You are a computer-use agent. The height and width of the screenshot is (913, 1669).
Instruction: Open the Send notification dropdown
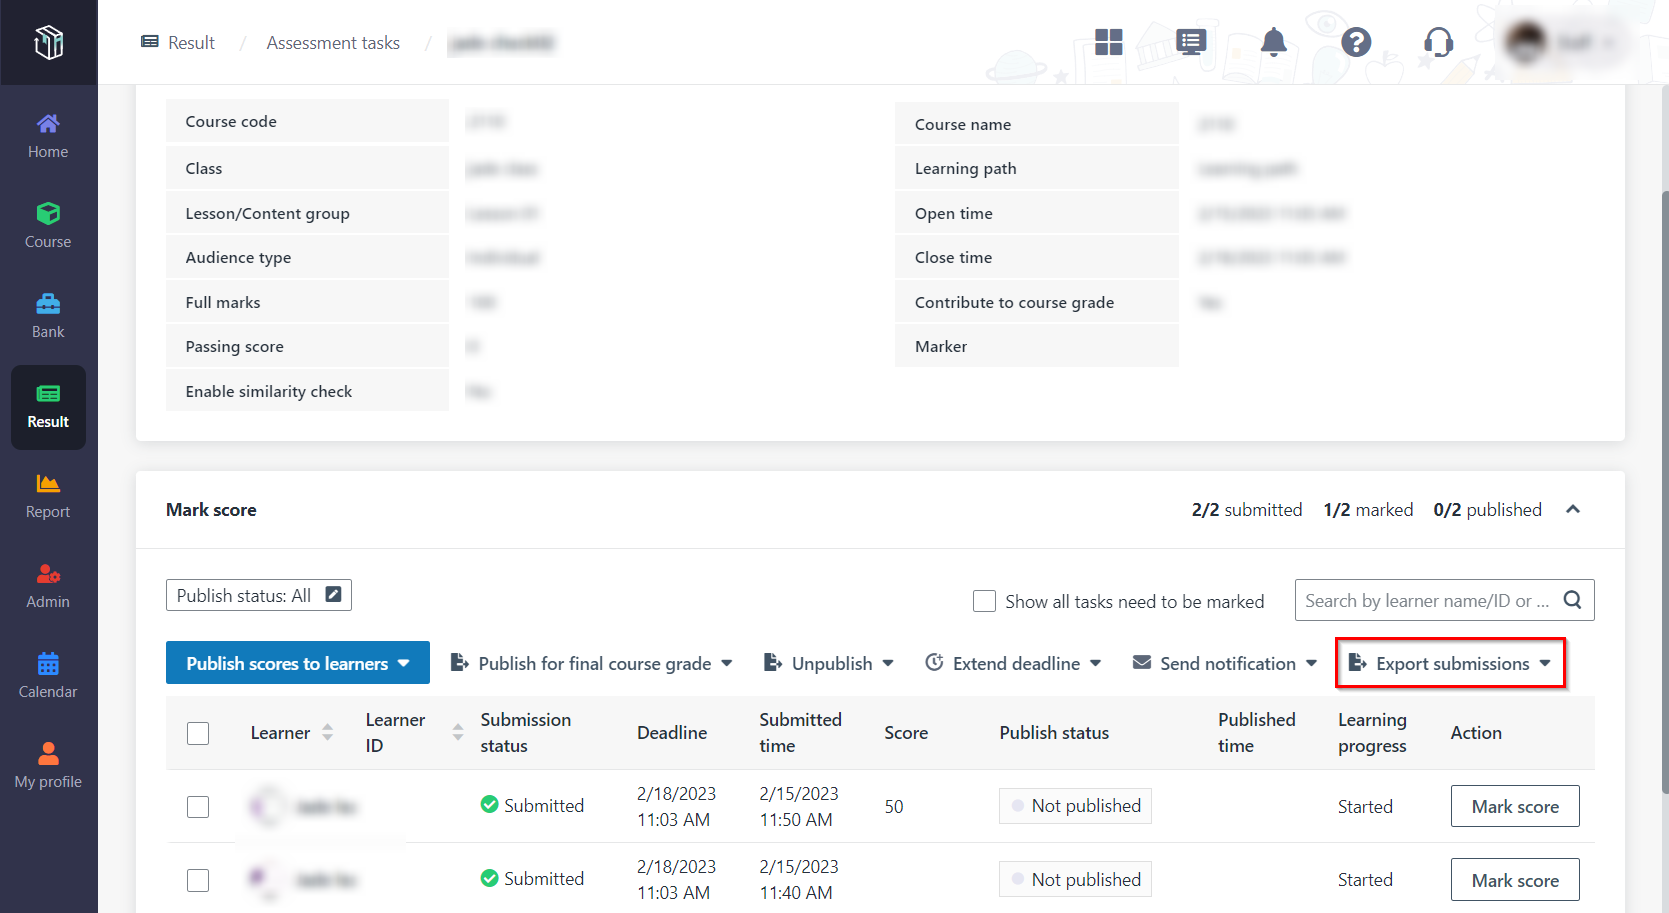tap(1224, 663)
